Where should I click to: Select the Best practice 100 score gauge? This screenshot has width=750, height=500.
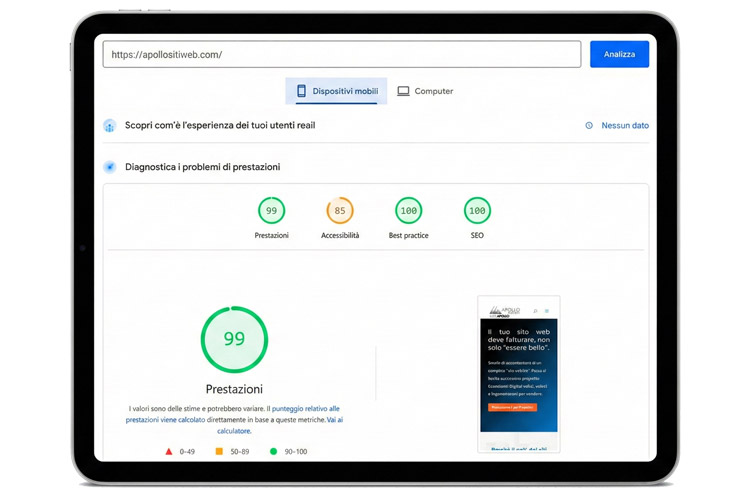[408, 211]
